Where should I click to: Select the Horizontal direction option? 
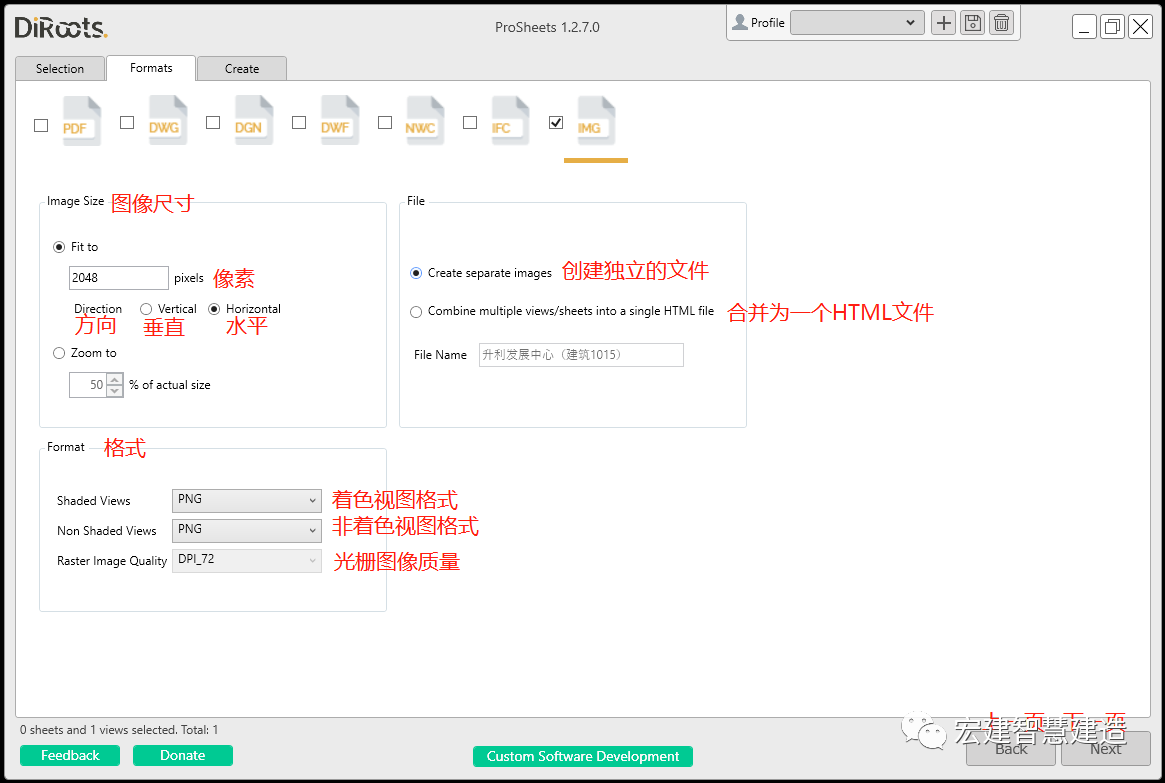[214, 309]
